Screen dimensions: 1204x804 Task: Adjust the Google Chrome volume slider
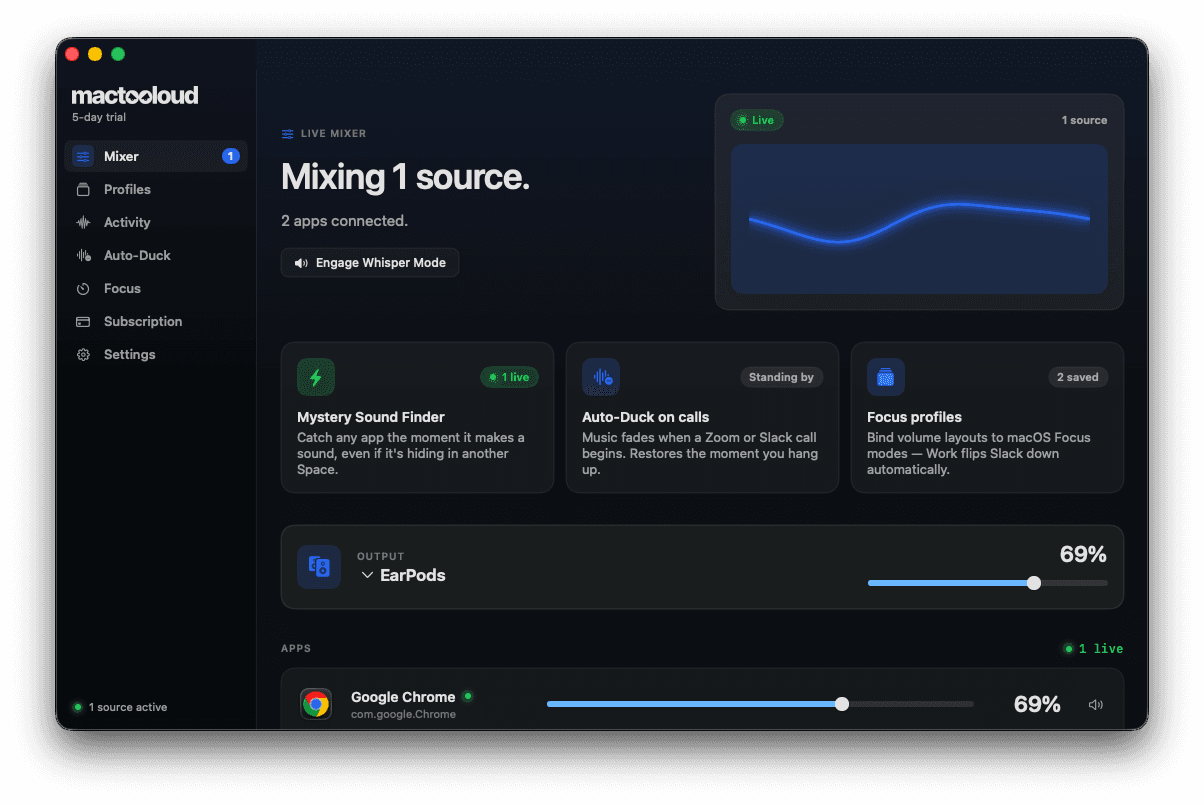[760, 704]
